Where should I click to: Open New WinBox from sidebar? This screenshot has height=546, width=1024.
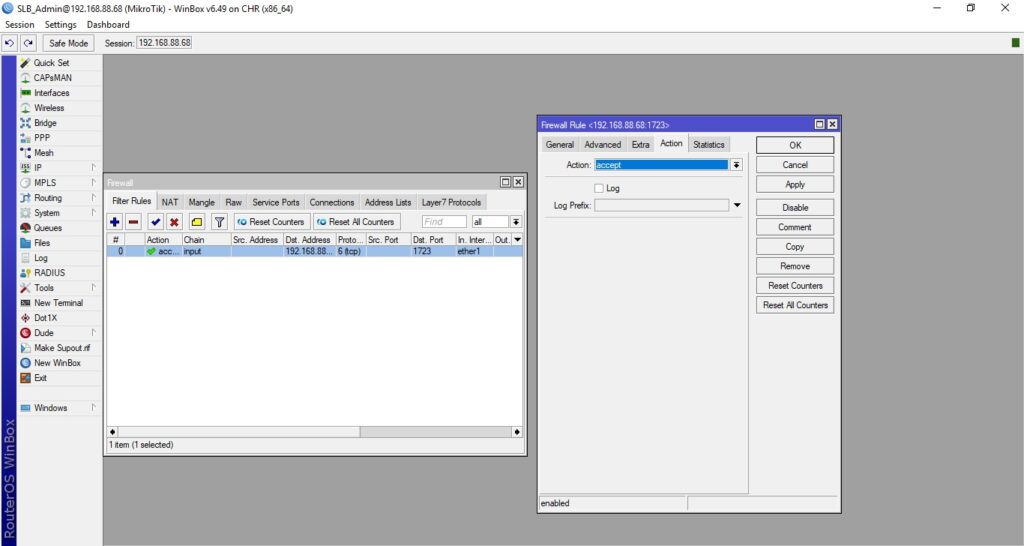pyautogui.click(x=57, y=363)
